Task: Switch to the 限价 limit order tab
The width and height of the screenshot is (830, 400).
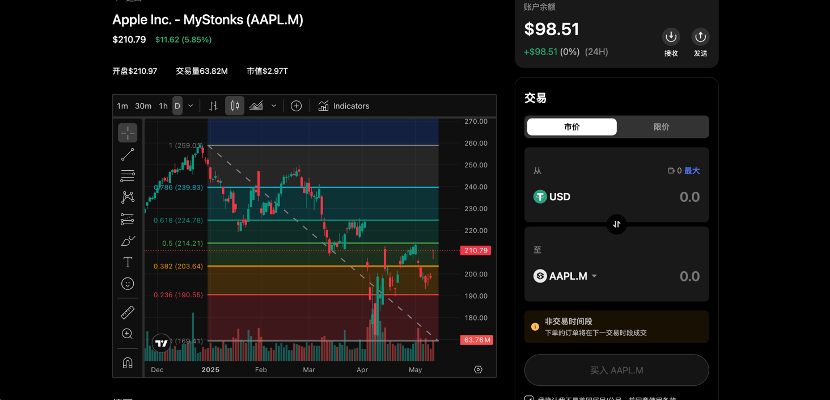Action: pyautogui.click(x=662, y=127)
